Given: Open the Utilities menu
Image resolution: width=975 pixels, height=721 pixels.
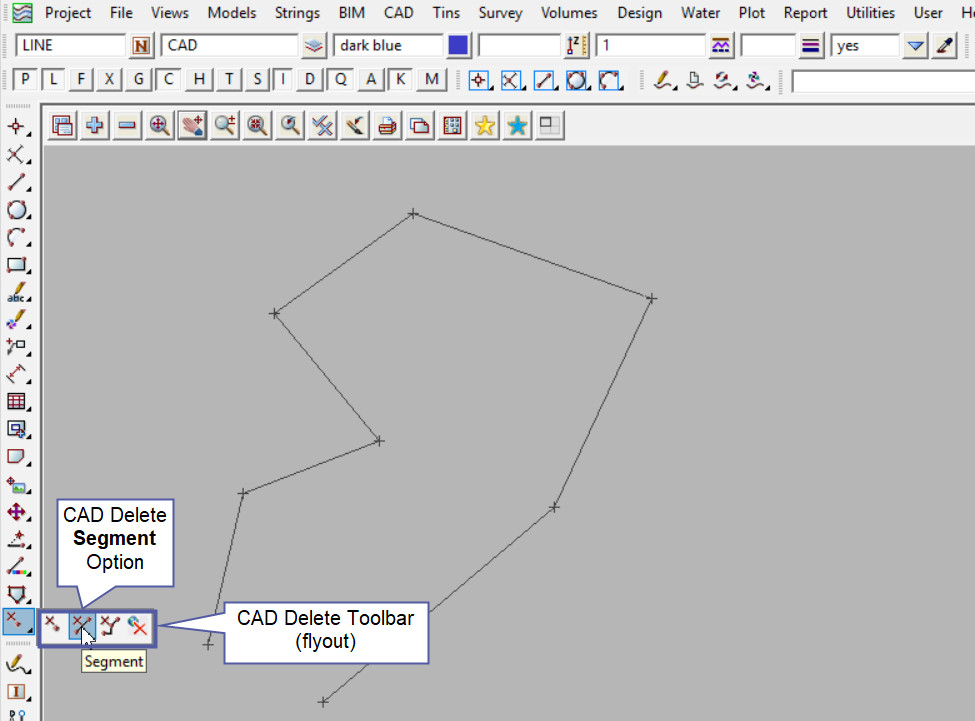Looking at the screenshot, I should pyautogui.click(x=870, y=12).
